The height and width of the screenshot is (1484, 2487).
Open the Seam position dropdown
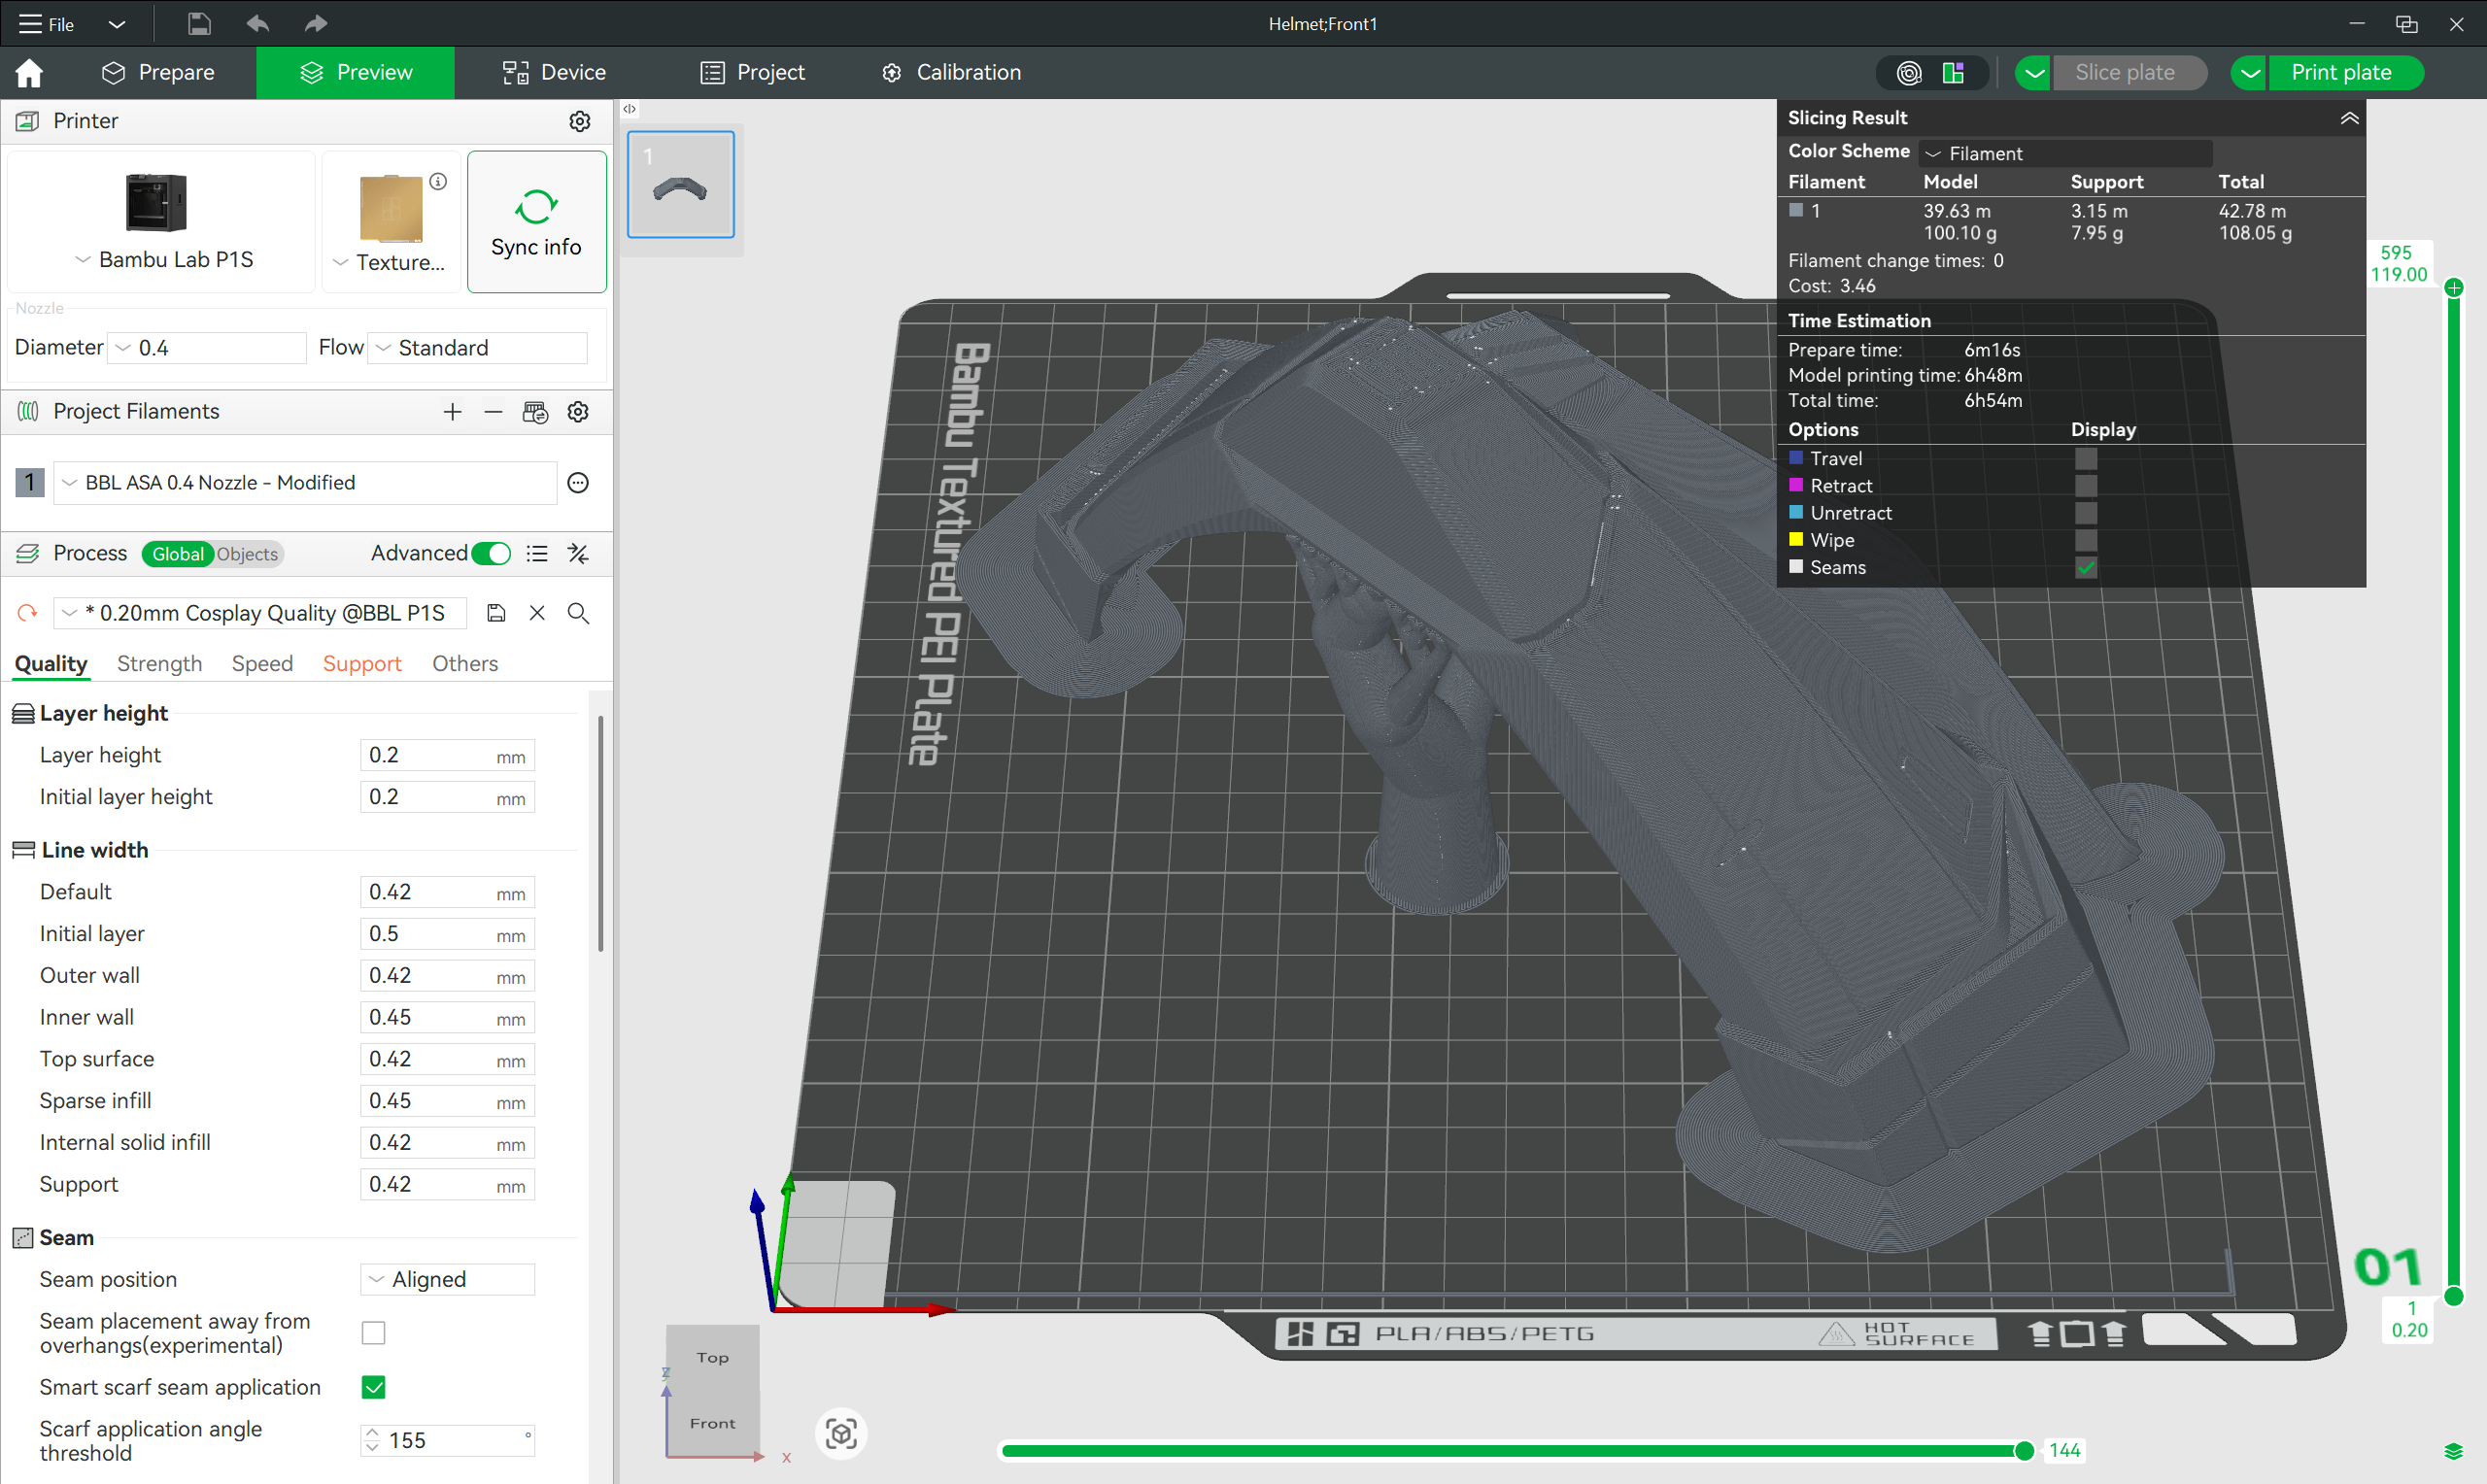[x=447, y=1279]
